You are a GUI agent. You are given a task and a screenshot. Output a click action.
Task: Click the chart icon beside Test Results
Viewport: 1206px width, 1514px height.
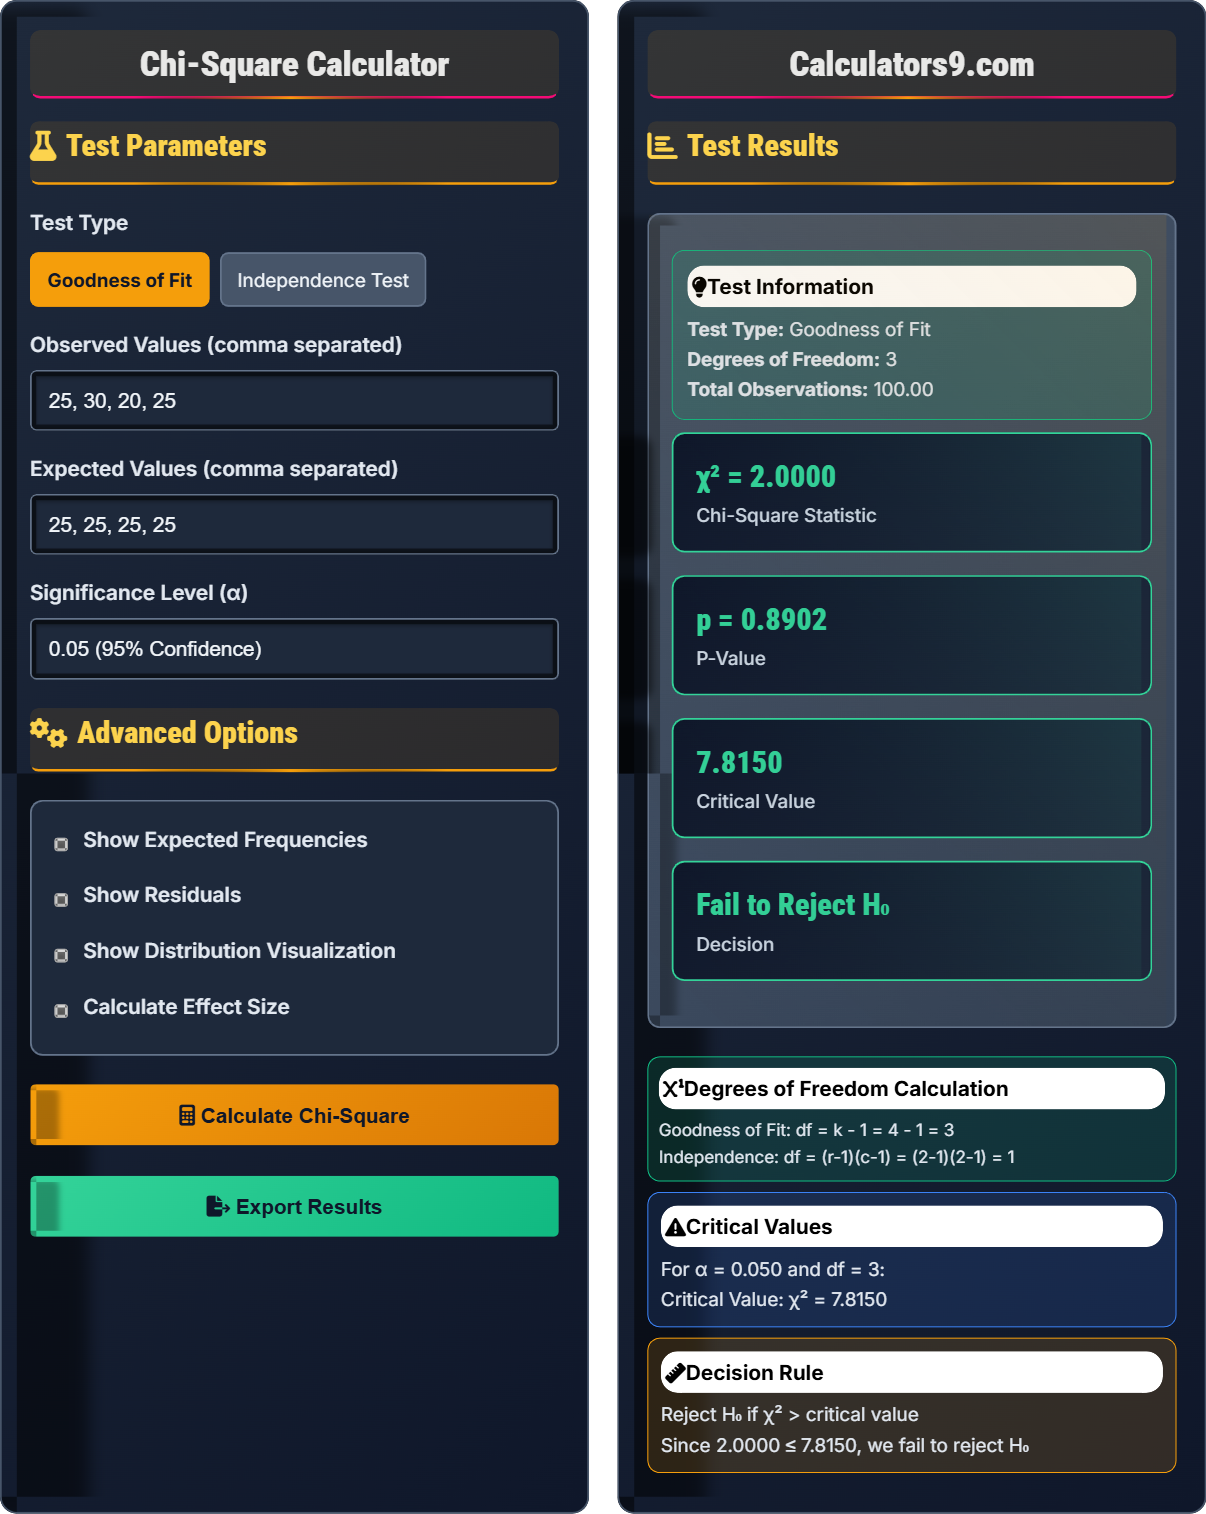[x=661, y=146]
